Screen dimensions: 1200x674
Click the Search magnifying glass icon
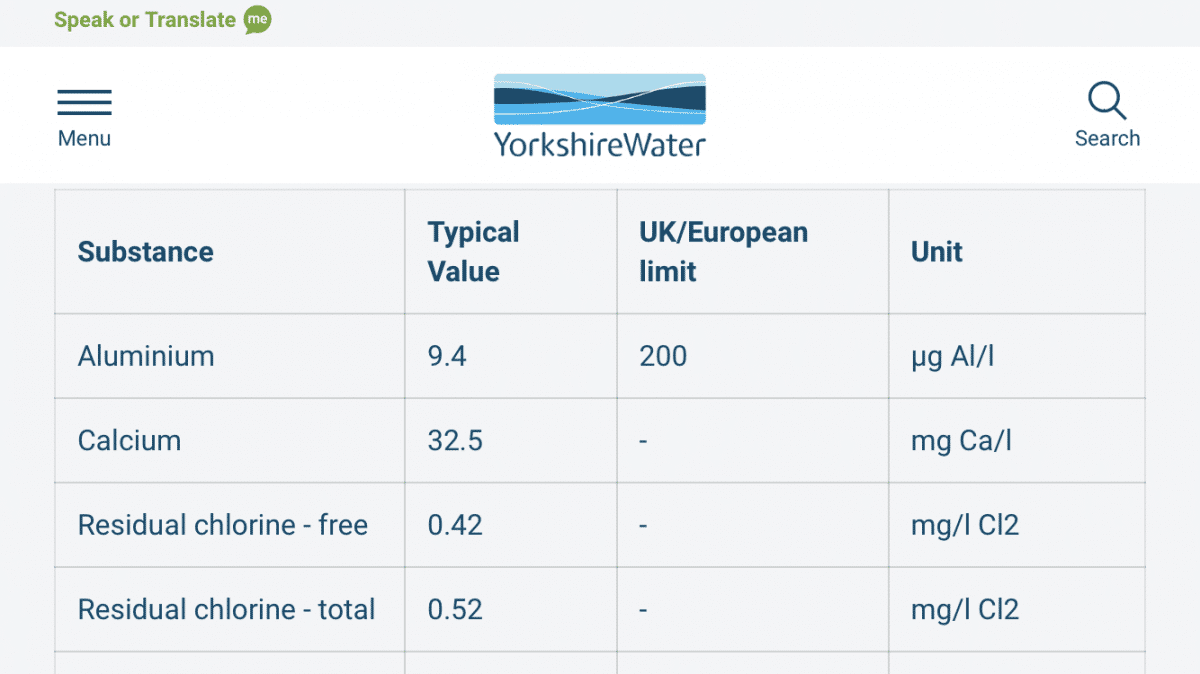pyautogui.click(x=1107, y=101)
